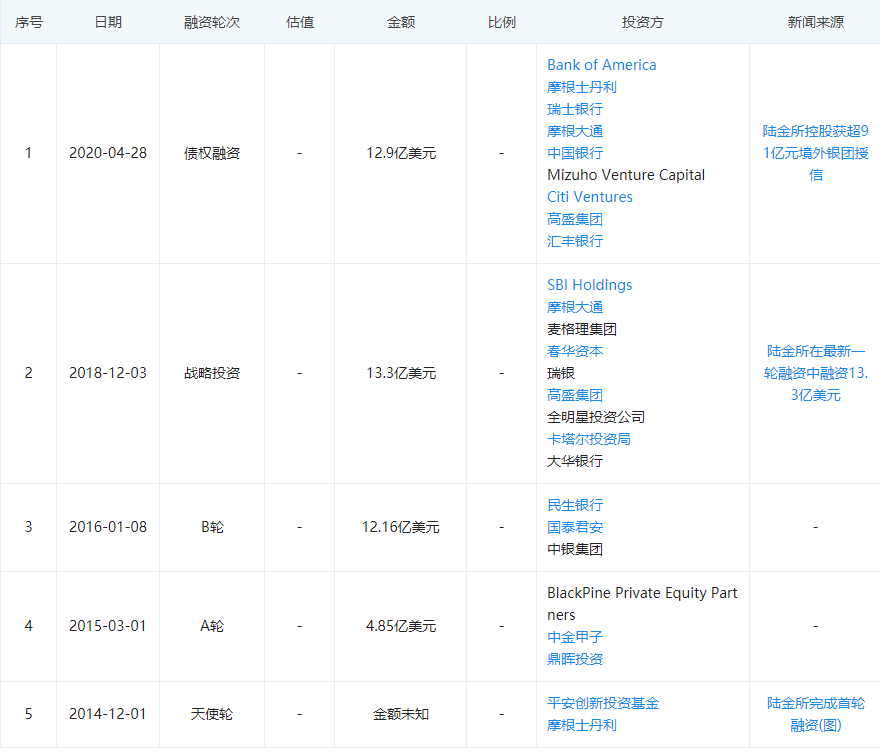880x751 pixels.
Task: Open news link 陆金所在最新一轮融资中融资13.3亿美元
Action: pos(815,373)
